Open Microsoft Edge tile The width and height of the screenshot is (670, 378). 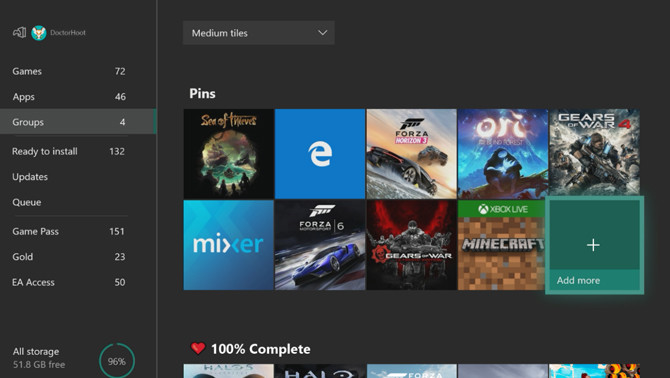point(320,154)
